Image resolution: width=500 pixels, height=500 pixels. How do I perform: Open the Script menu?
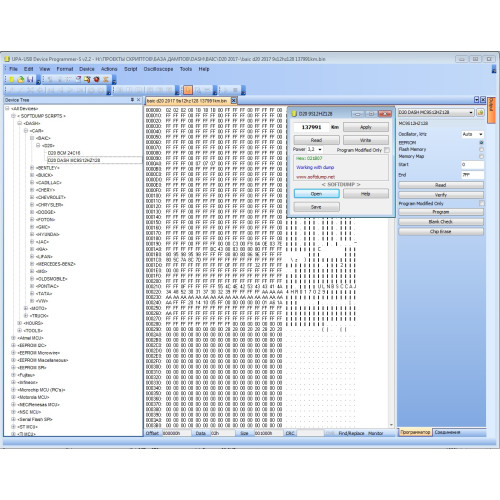[x=131, y=69]
